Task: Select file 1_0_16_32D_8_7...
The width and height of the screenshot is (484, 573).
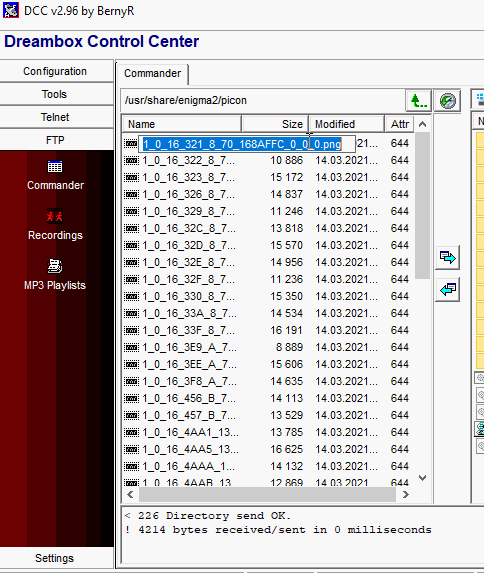Action: (189, 246)
